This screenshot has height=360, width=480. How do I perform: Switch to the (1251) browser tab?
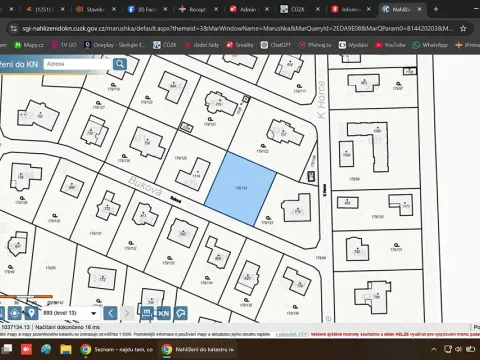pos(44,9)
